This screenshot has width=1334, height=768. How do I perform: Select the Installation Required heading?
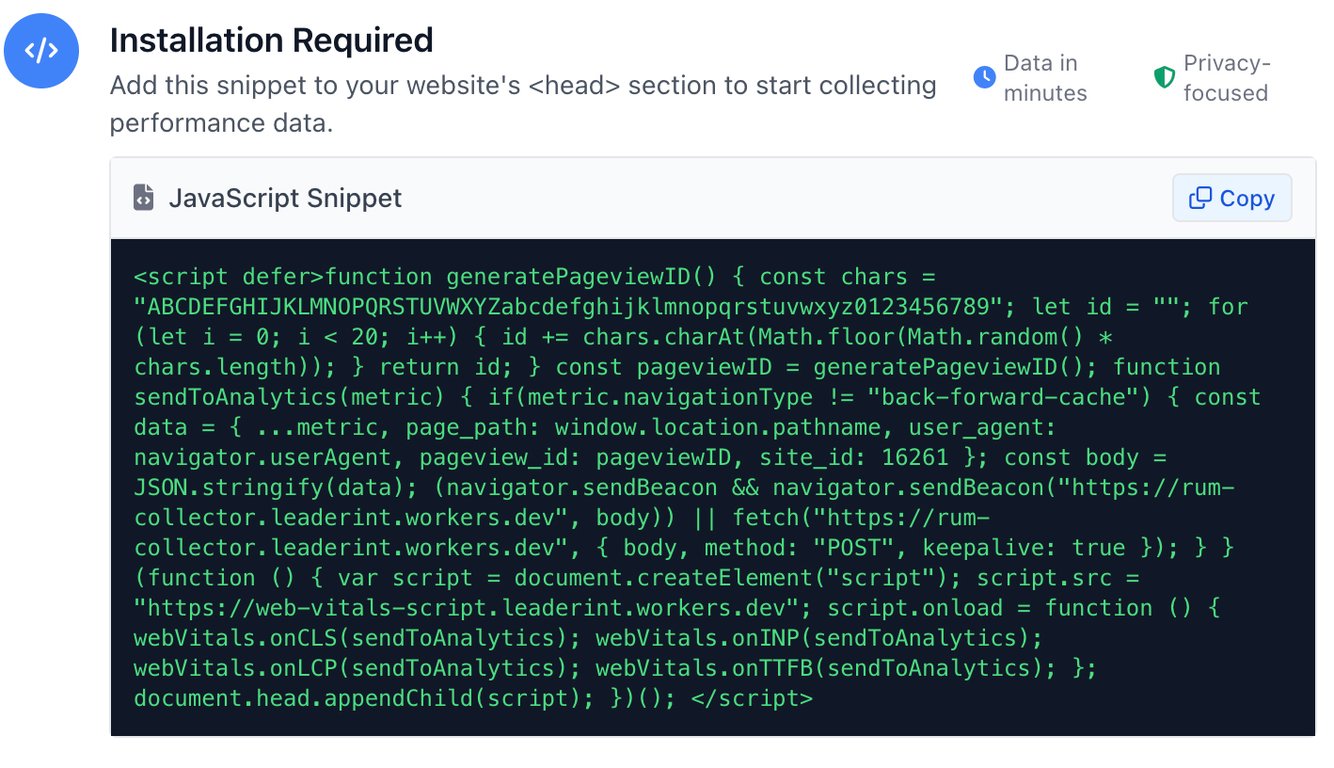tap(271, 40)
